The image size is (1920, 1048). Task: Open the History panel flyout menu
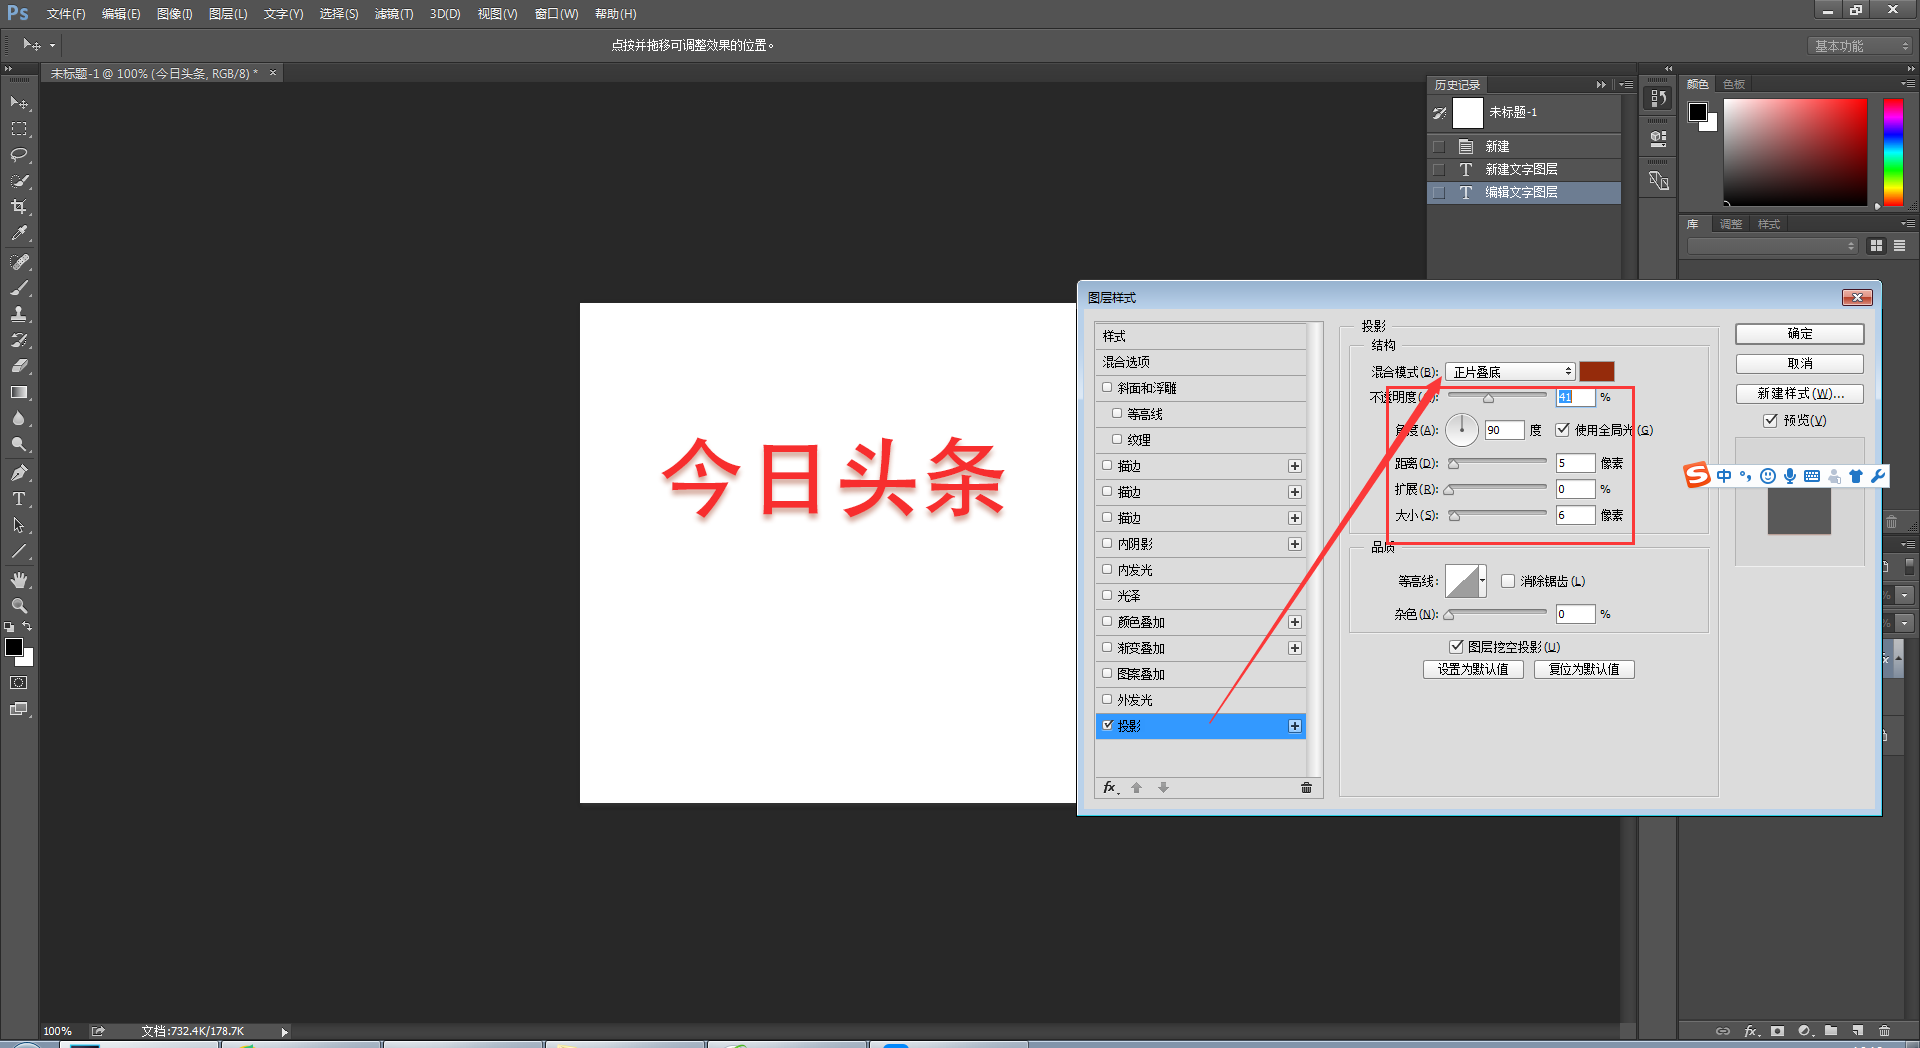tap(1626, 85)
